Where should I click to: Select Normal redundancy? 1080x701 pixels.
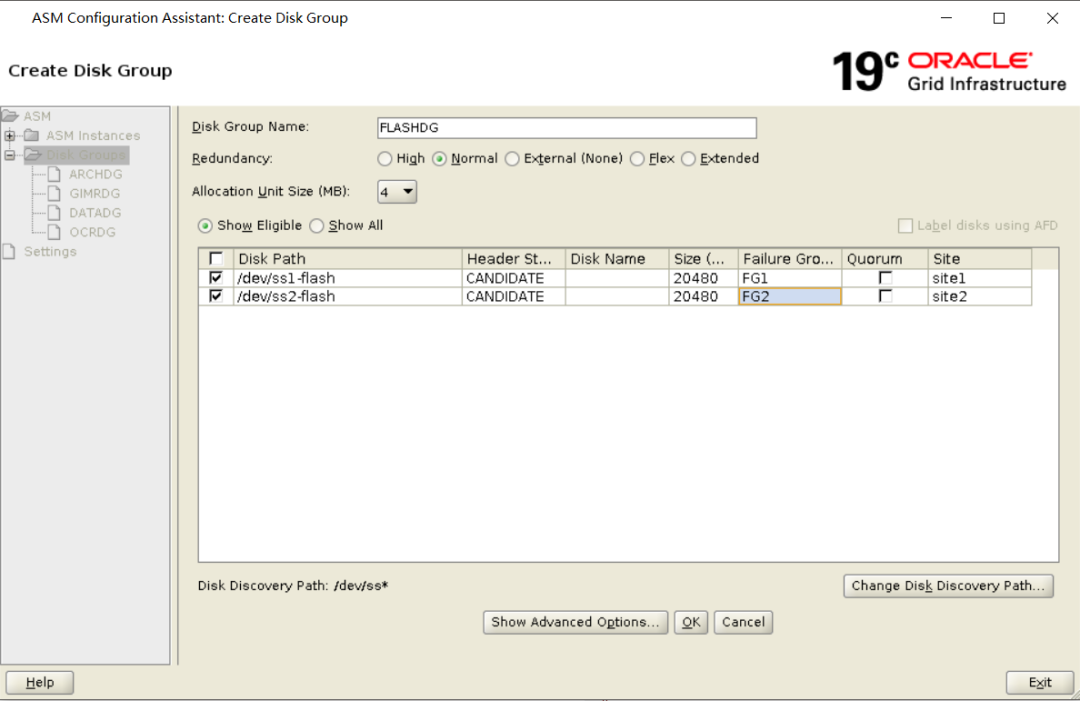point(439,159)
